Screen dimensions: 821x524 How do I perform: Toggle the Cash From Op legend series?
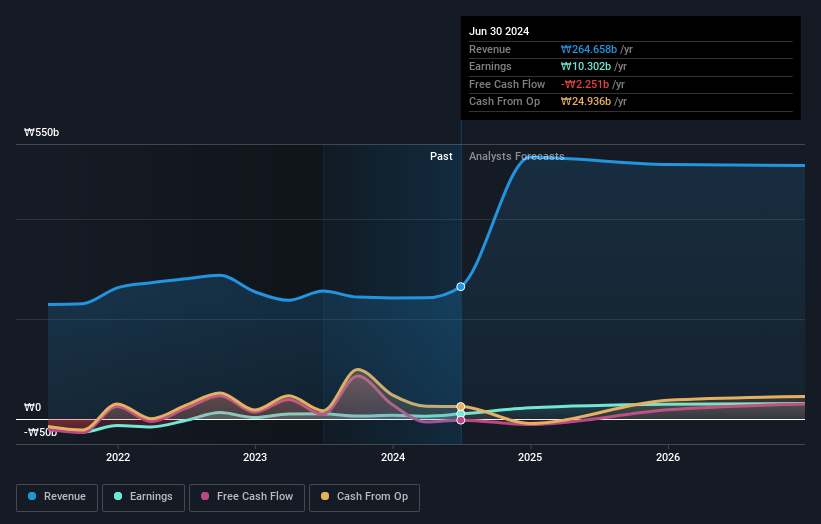point(364,497)
